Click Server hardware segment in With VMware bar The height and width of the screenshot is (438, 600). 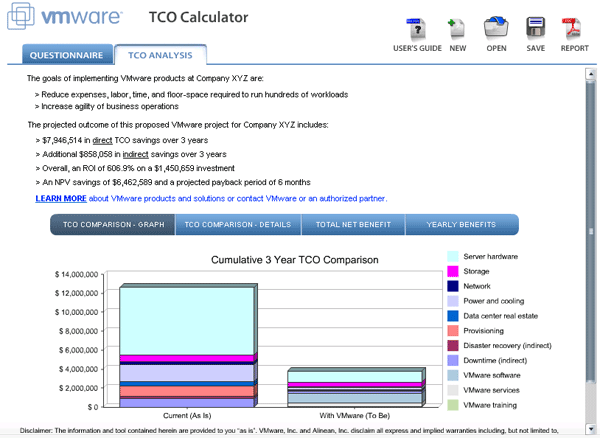(355, 377)
